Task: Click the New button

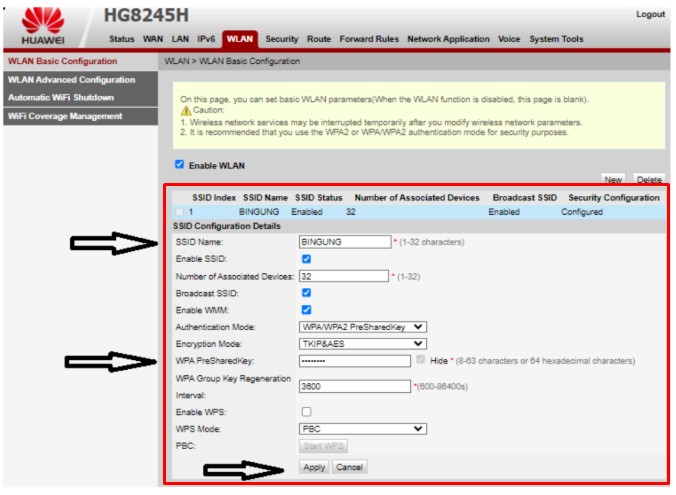Action: [x=613, y=179]
